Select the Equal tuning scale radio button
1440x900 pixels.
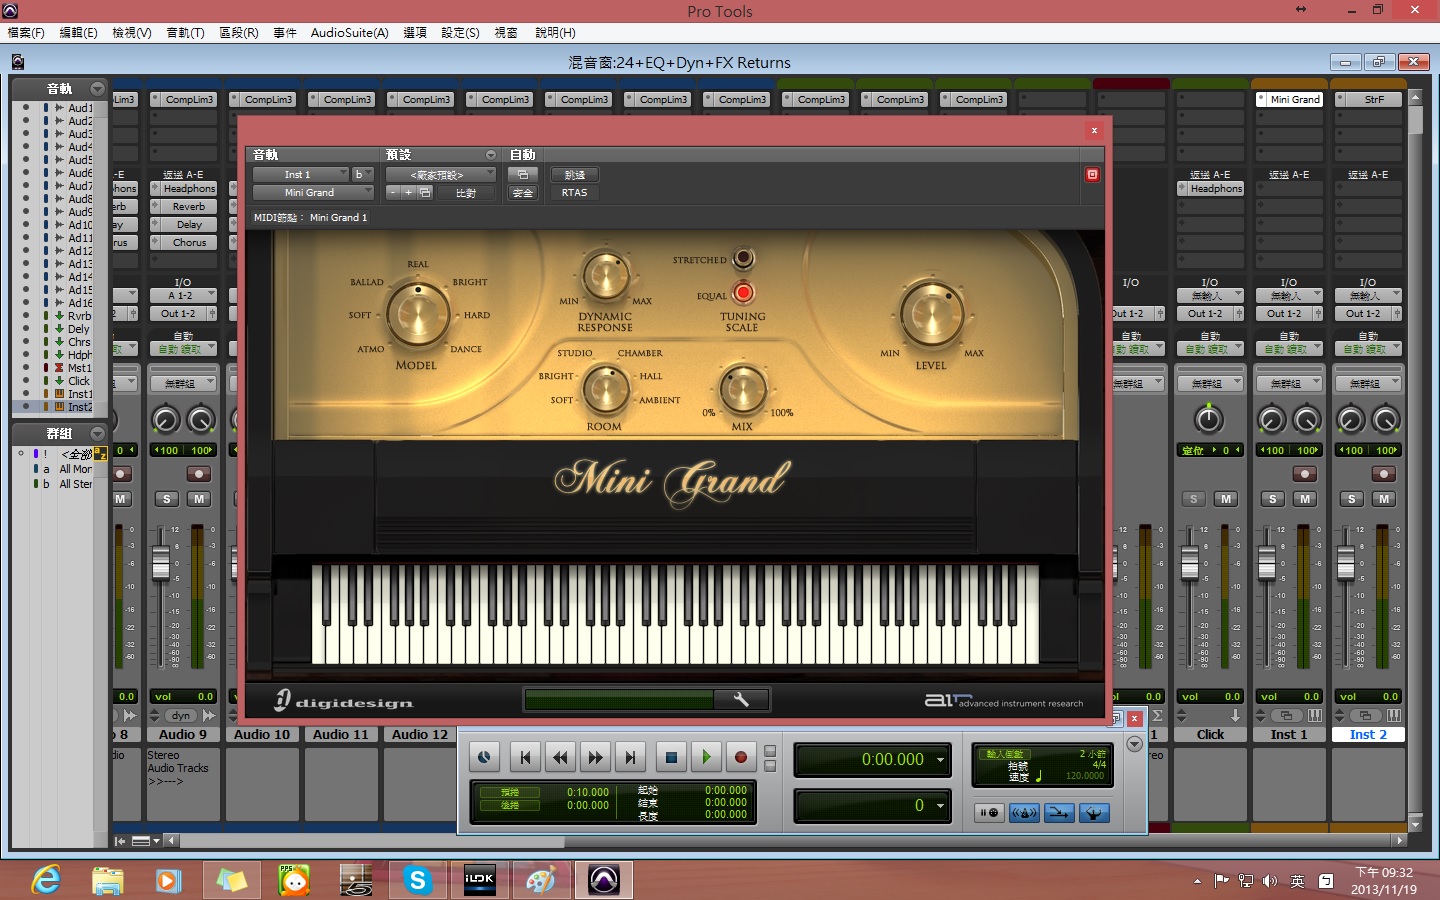click(x=742, y=293)
